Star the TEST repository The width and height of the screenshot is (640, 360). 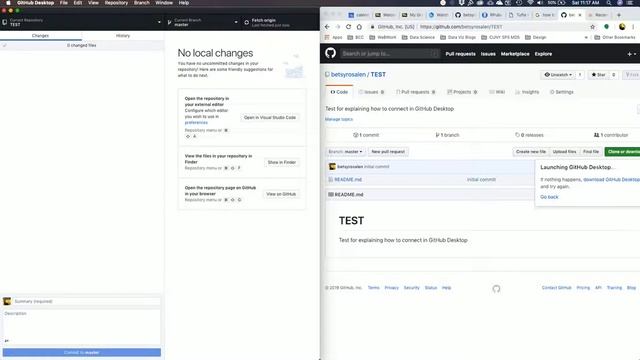[598, 75]
